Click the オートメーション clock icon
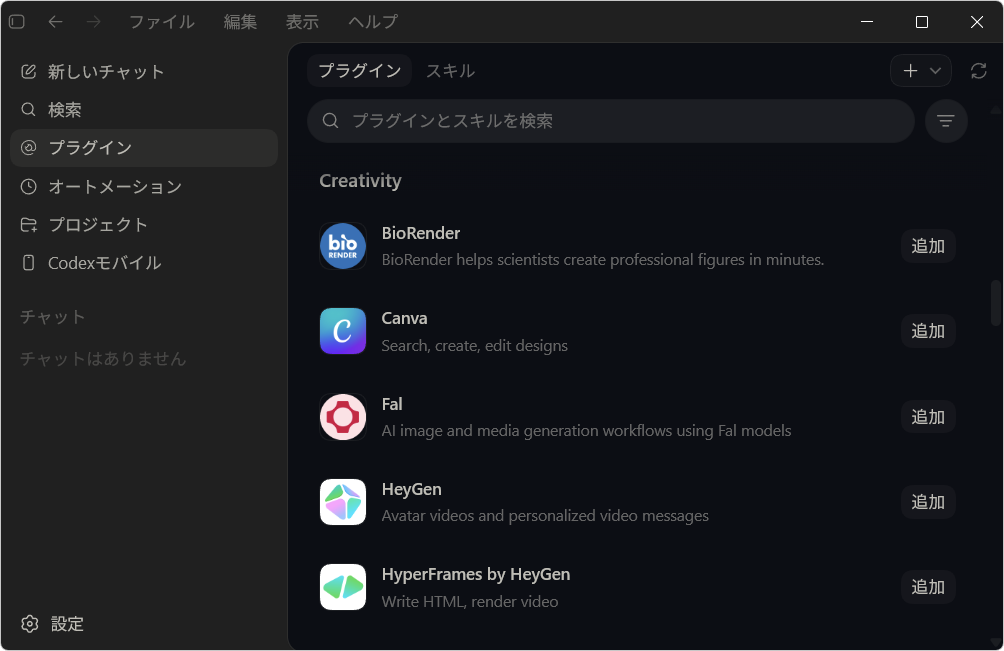Screen dimensions: 1004x651 (x=28, y=186)
